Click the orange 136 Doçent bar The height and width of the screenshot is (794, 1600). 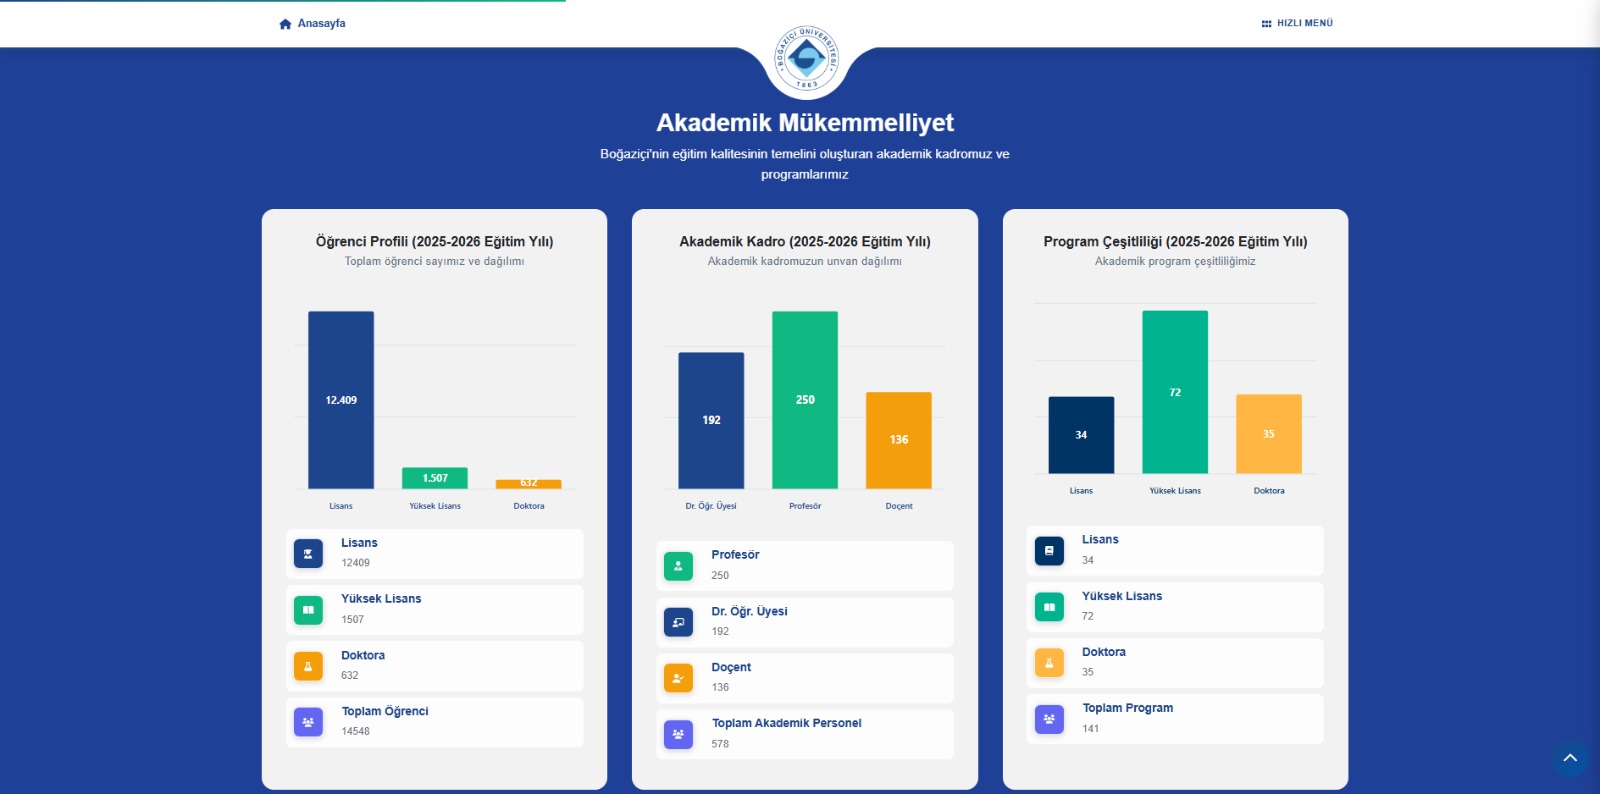898,440
